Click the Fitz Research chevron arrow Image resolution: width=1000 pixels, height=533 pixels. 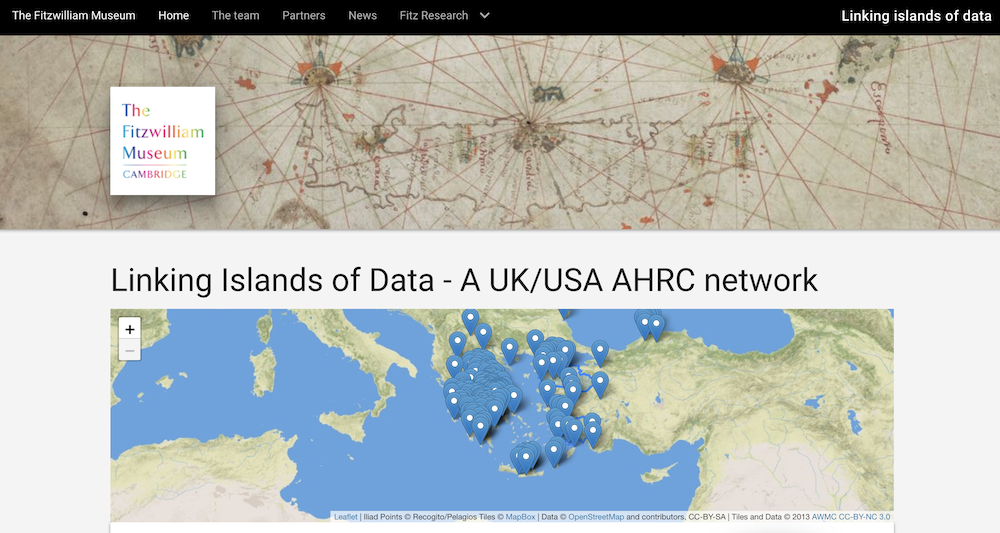point(485,15)
